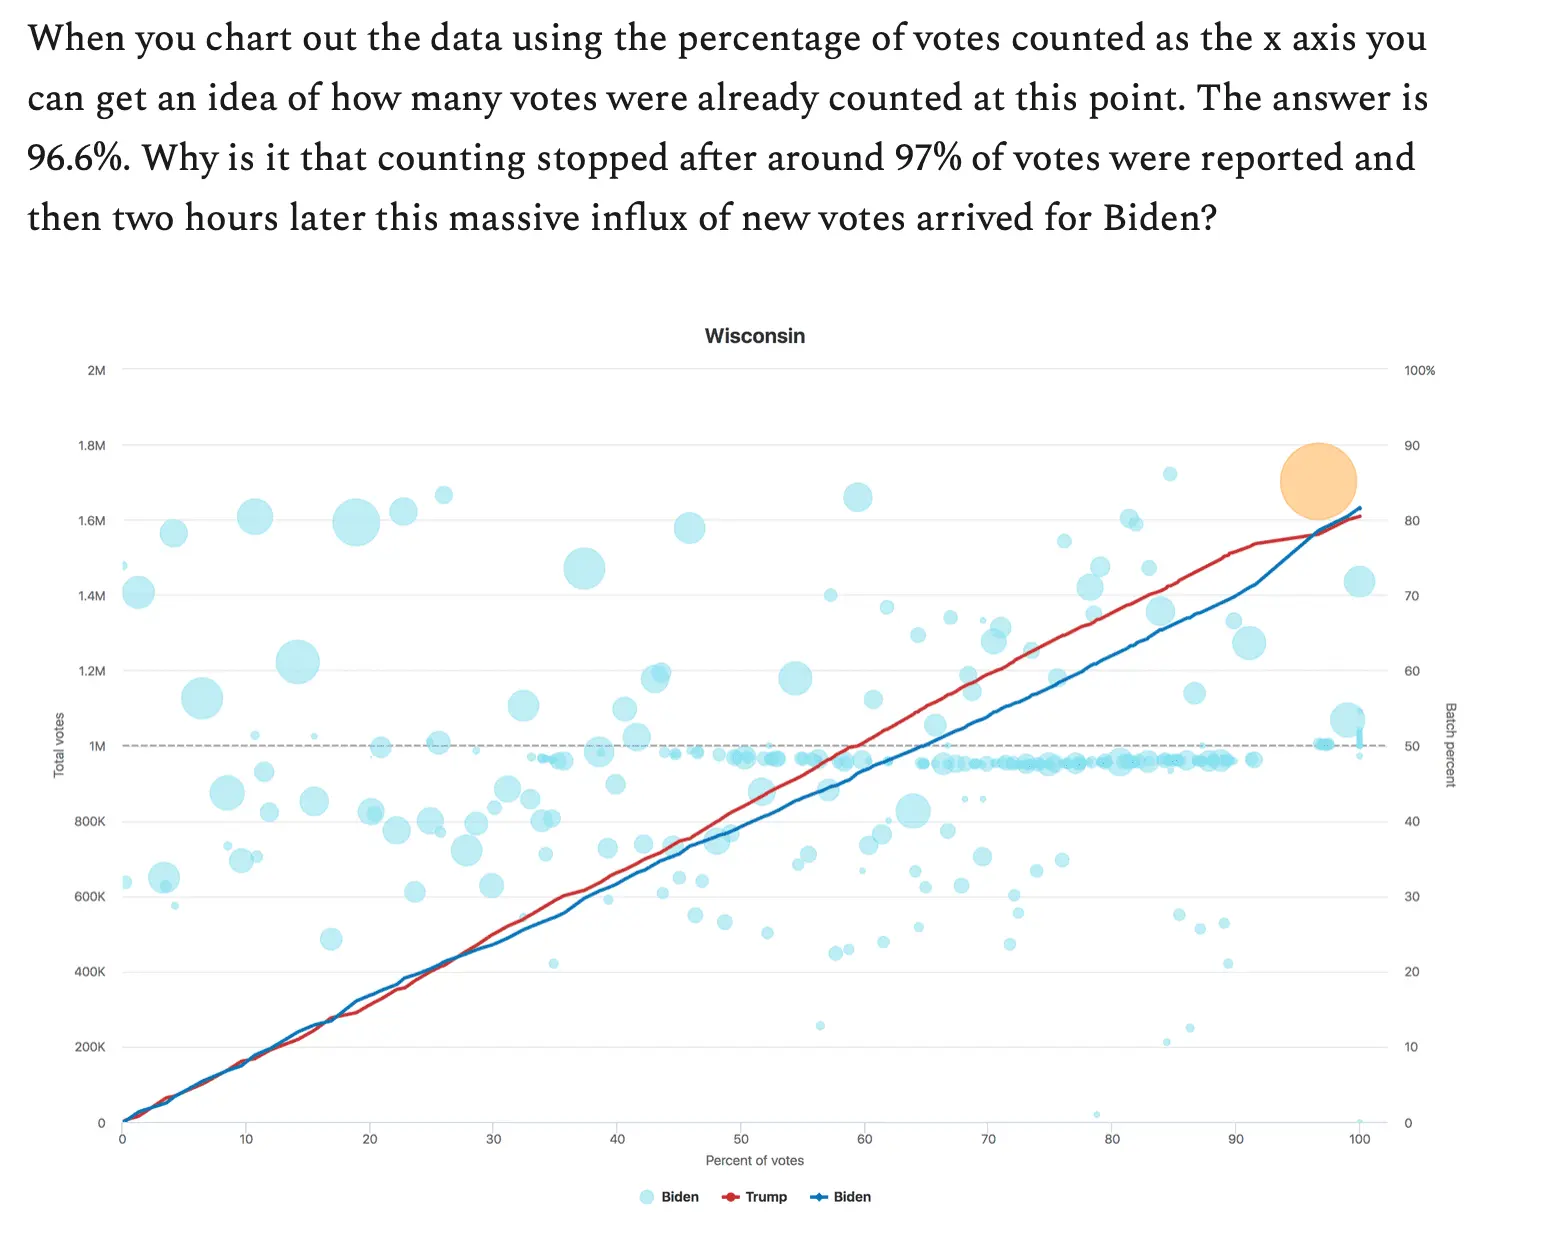Viewport: 1552px width, 1238px height.
Task: Click the 100% label on the right axis
Action: click(x=1419, y=371)
